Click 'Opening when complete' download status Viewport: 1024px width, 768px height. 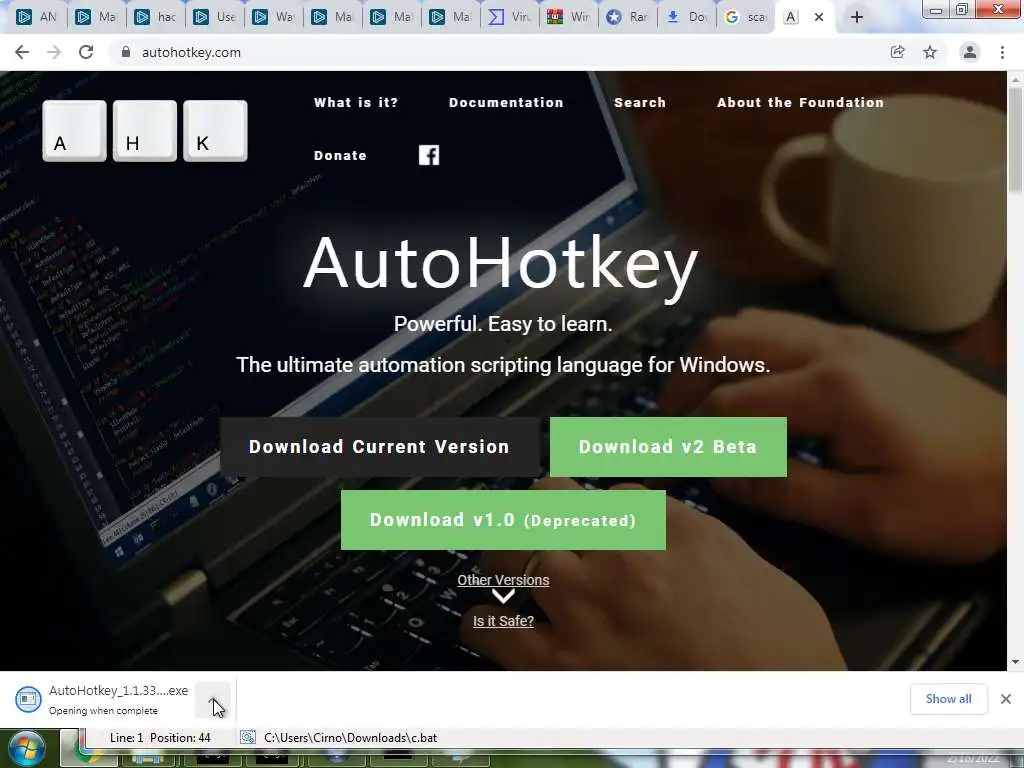103,711
